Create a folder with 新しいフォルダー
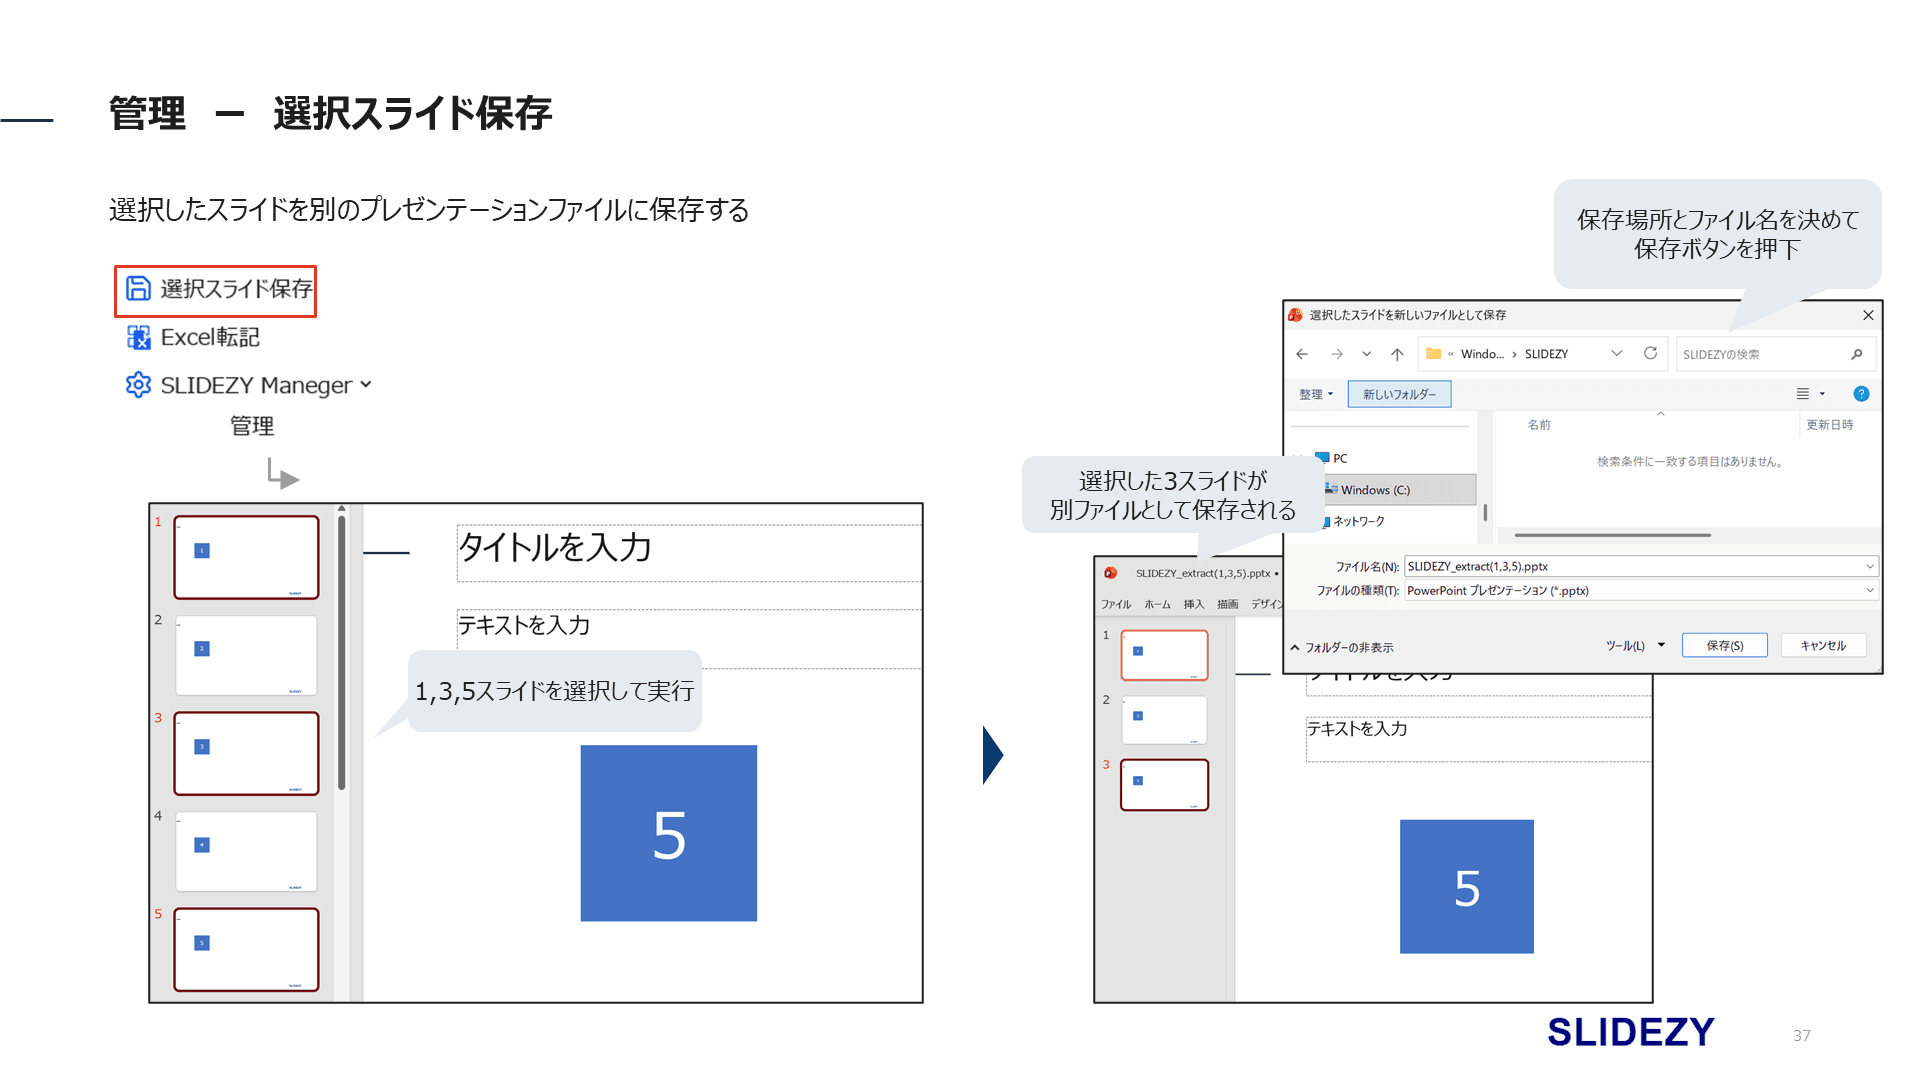This screenshot has height=1080, width=1920. pos(1399,393)
